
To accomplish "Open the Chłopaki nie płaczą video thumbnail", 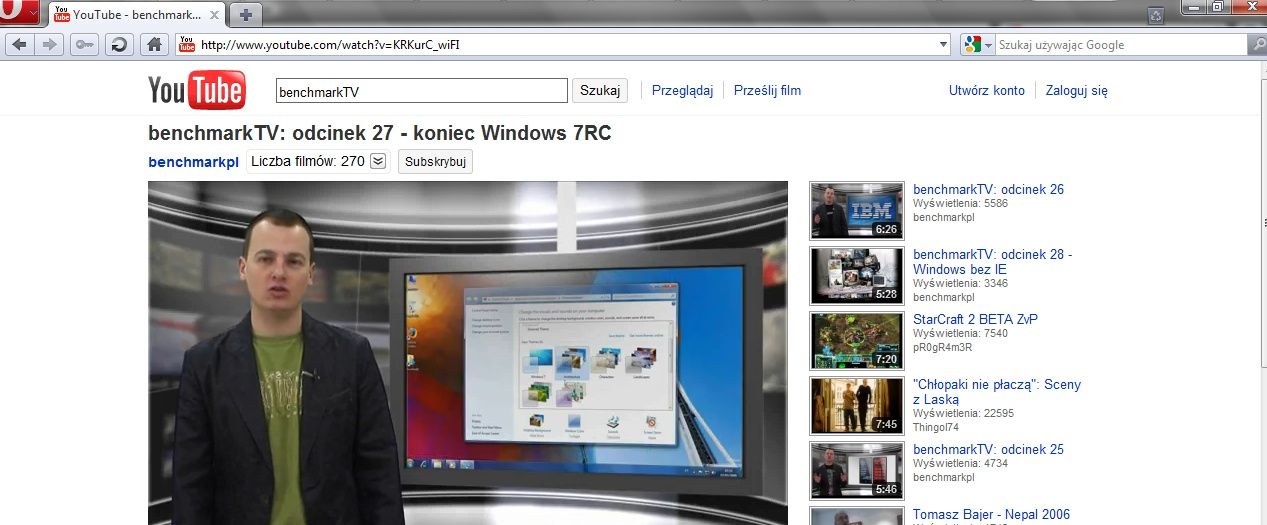I will (857, 405).
